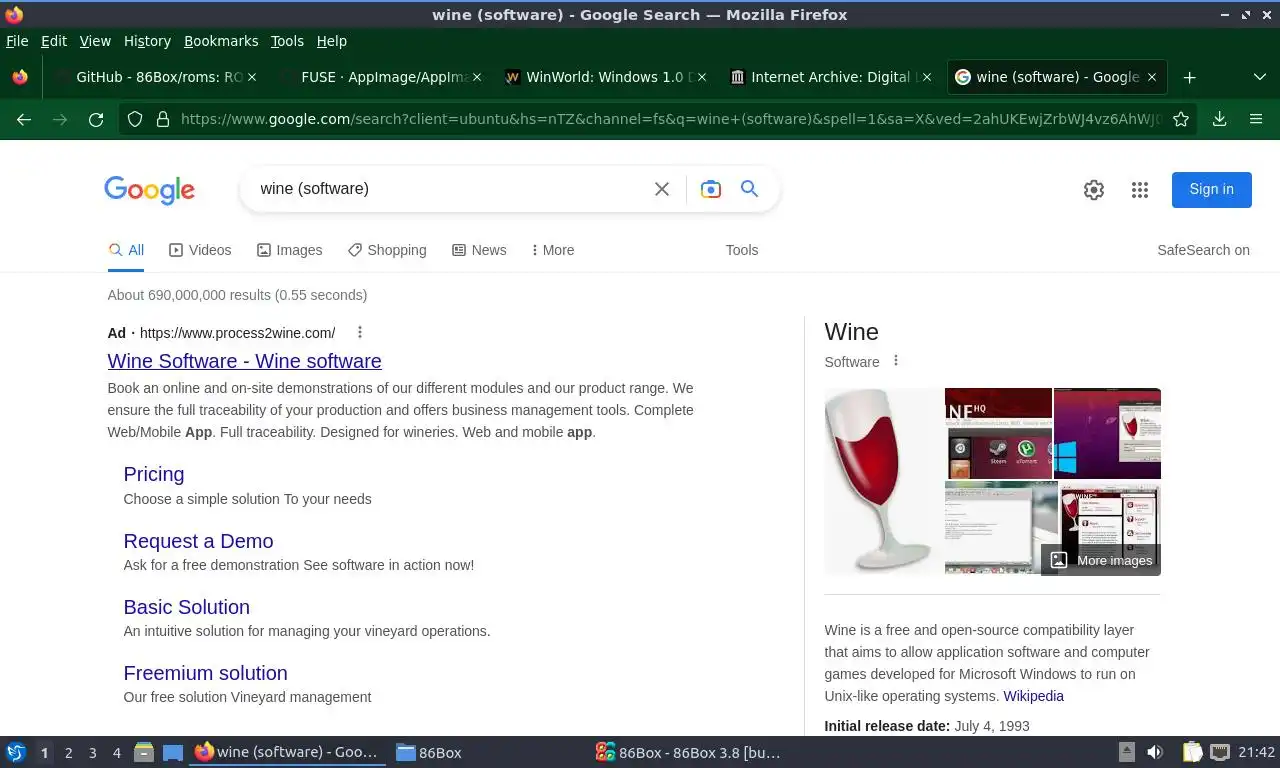Bookmark this page with the star icon
This screenshot has width=1280, height=768.
point(1181,119)
